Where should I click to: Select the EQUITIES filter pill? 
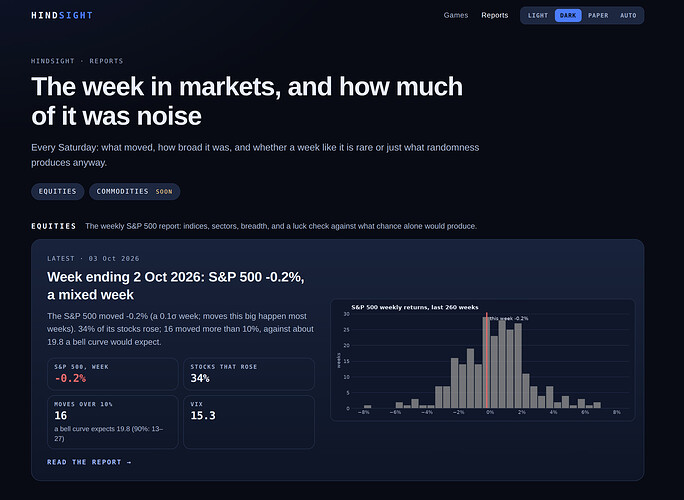tap(58, 192)
